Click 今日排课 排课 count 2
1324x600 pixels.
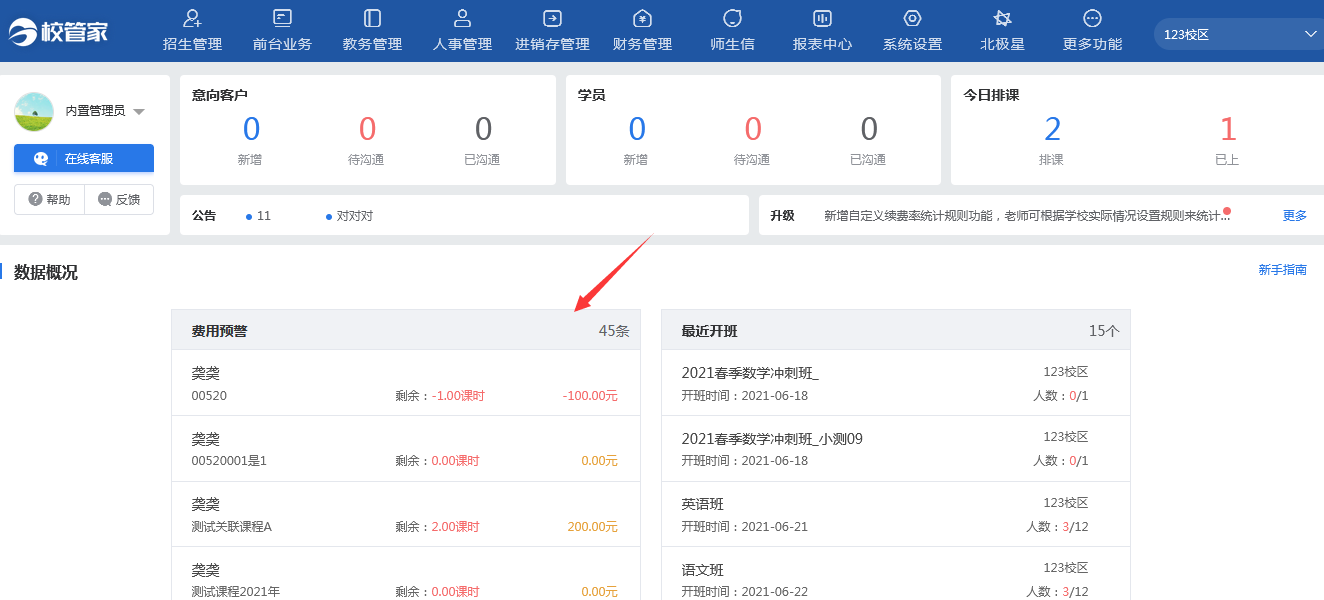click(1052, 129)
